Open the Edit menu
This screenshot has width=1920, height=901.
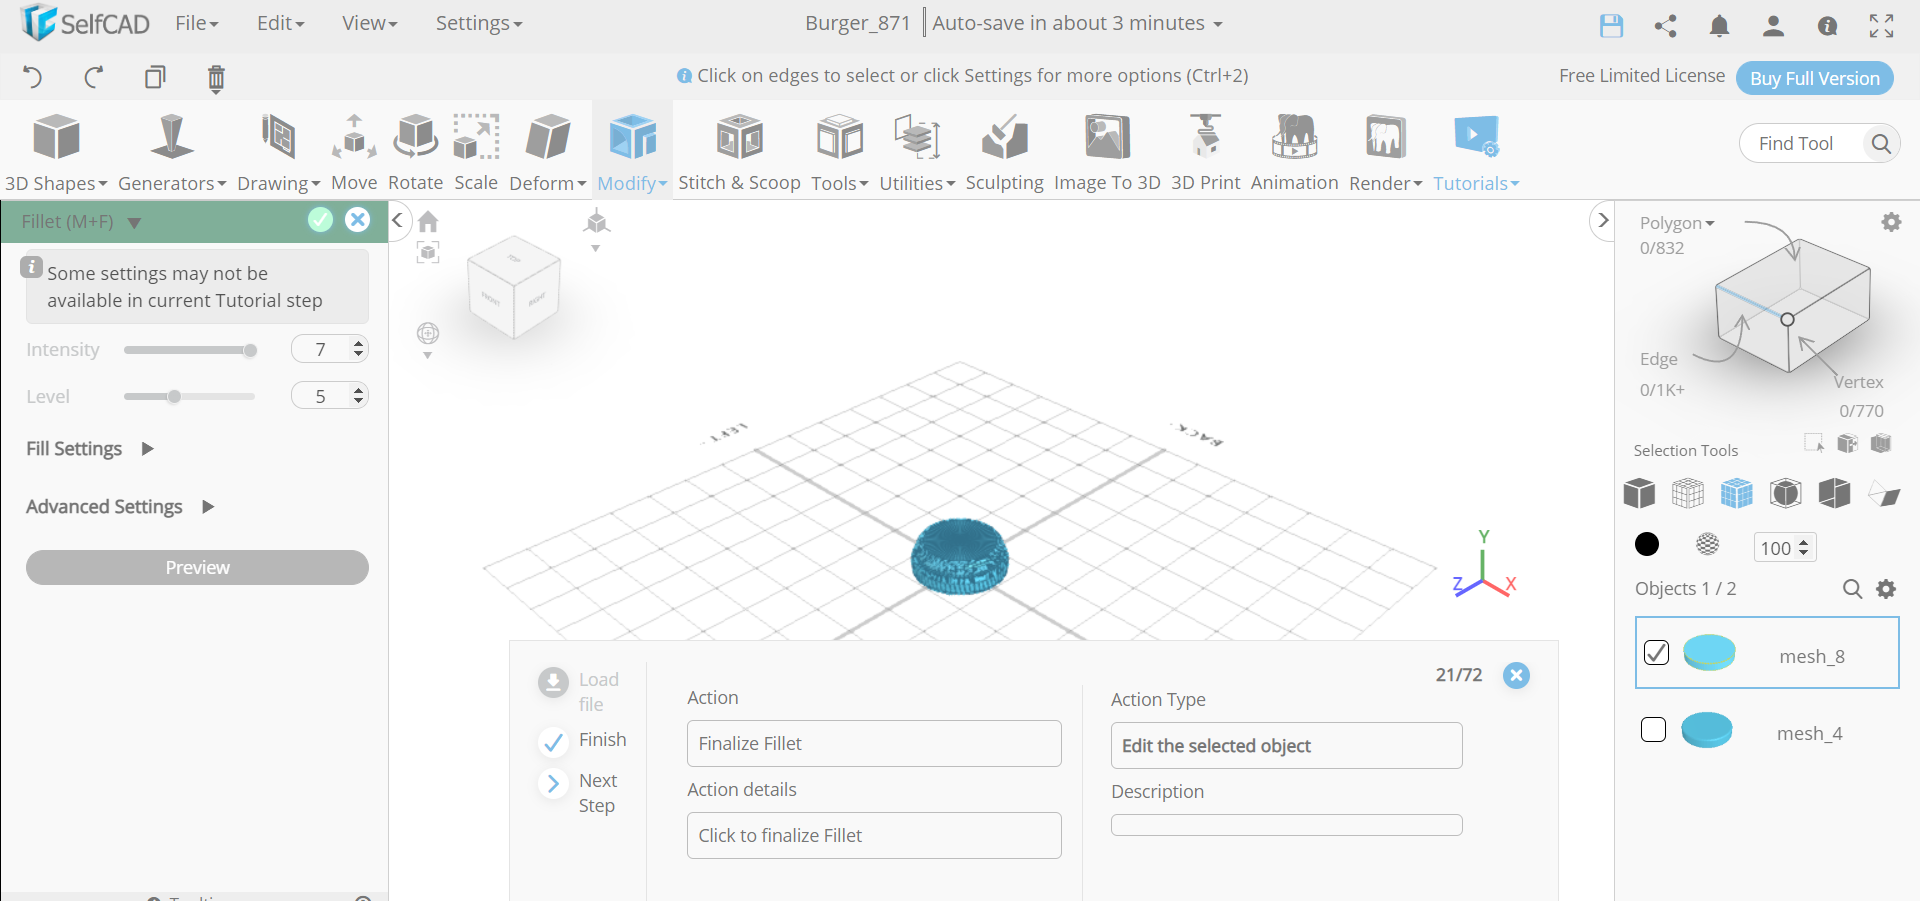pos(280,23)
